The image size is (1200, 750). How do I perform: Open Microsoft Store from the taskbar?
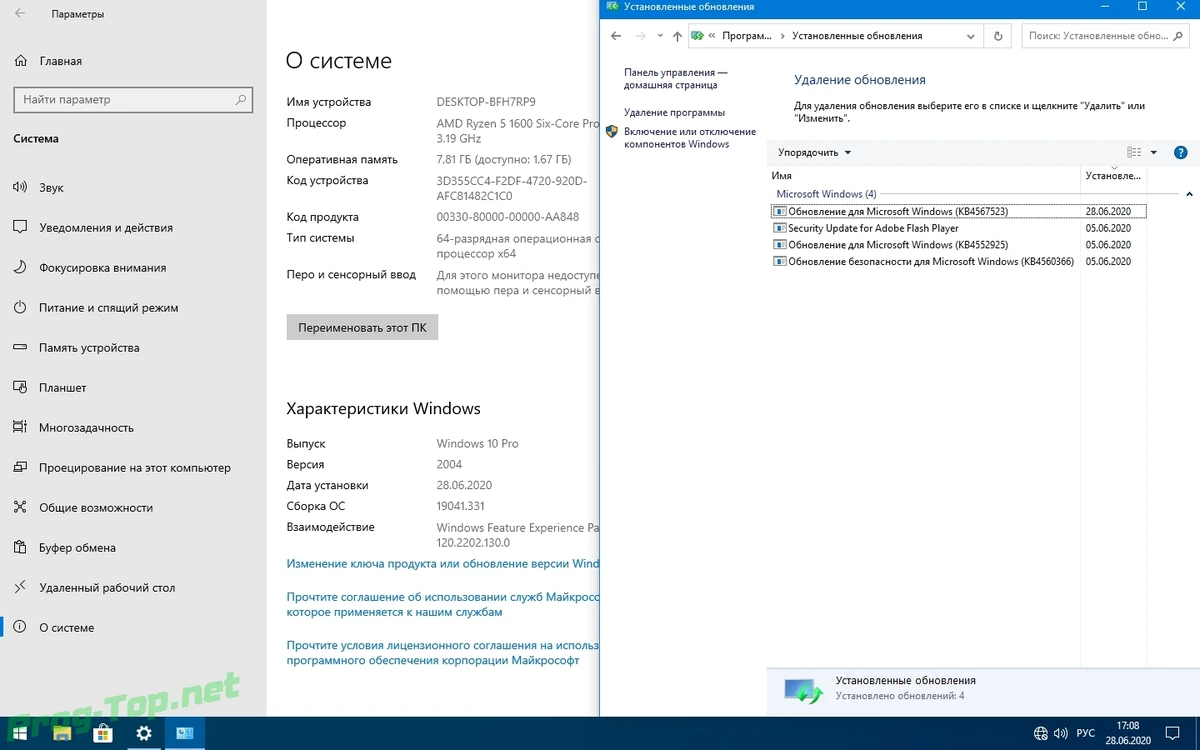tap(102, 734)
